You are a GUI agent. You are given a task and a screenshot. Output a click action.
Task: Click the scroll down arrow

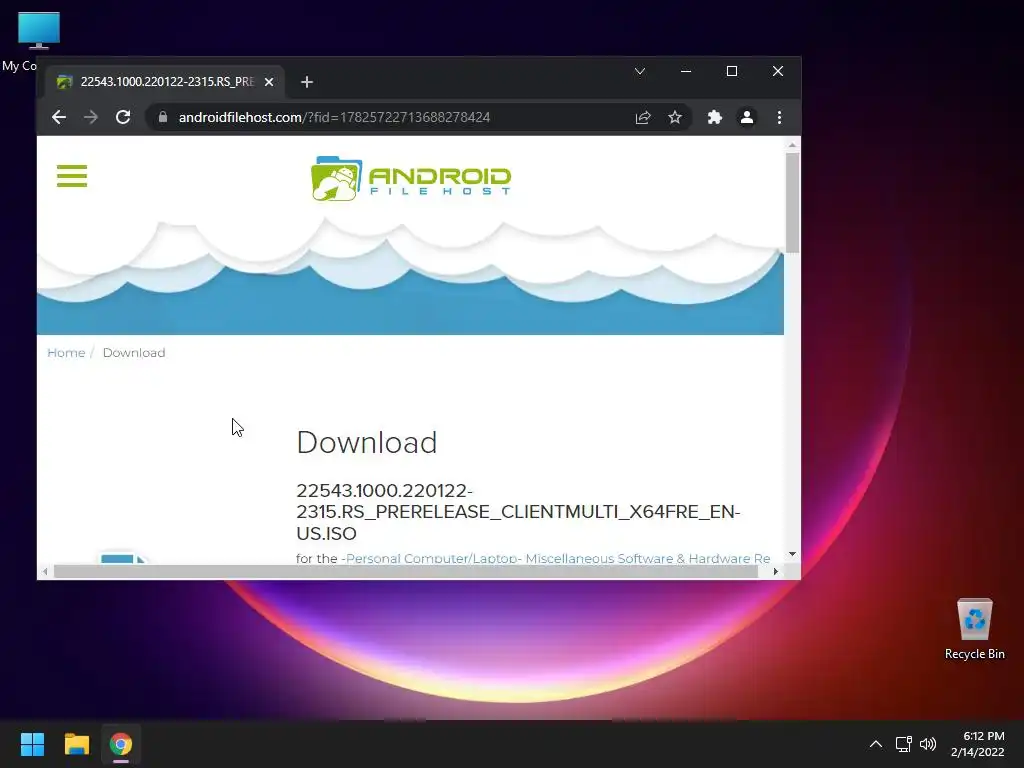[x=792, y=554]
